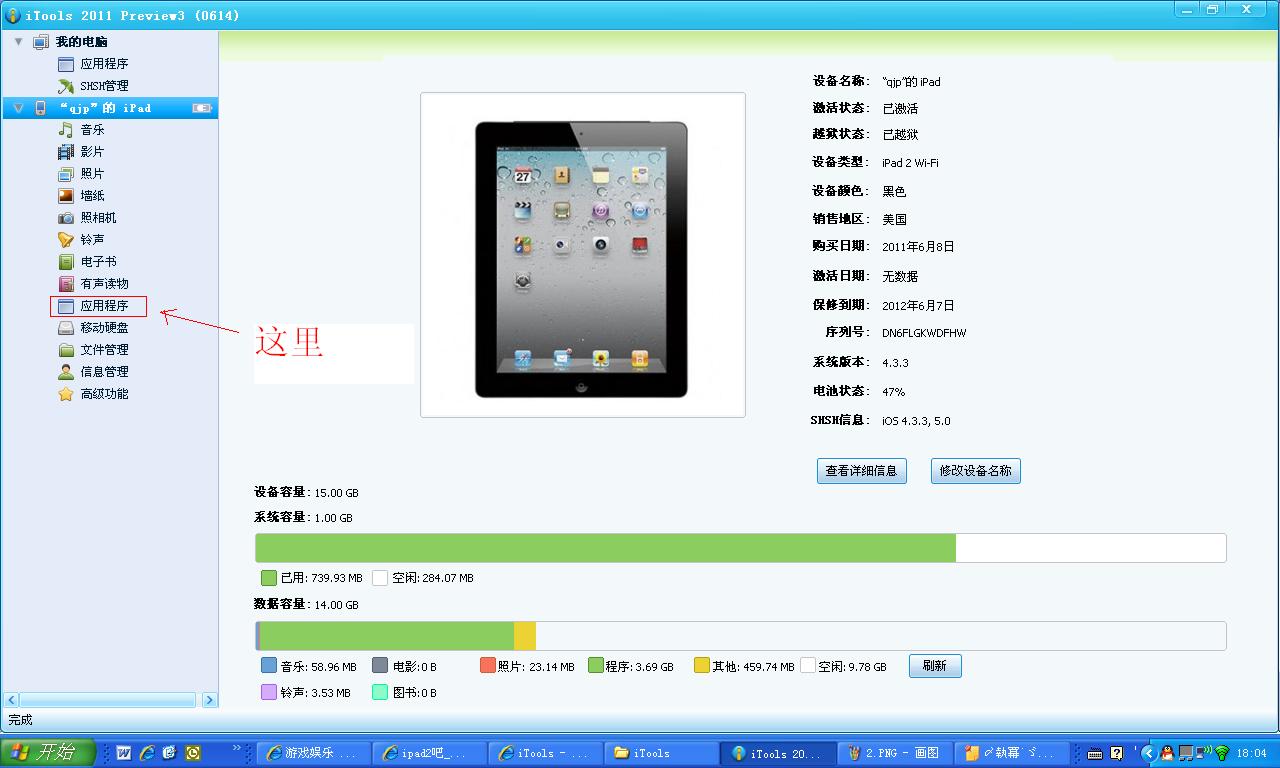Click the star icon for 高级功能
Viewport: 1280px width, 768px height.
[x=66, y=394]
